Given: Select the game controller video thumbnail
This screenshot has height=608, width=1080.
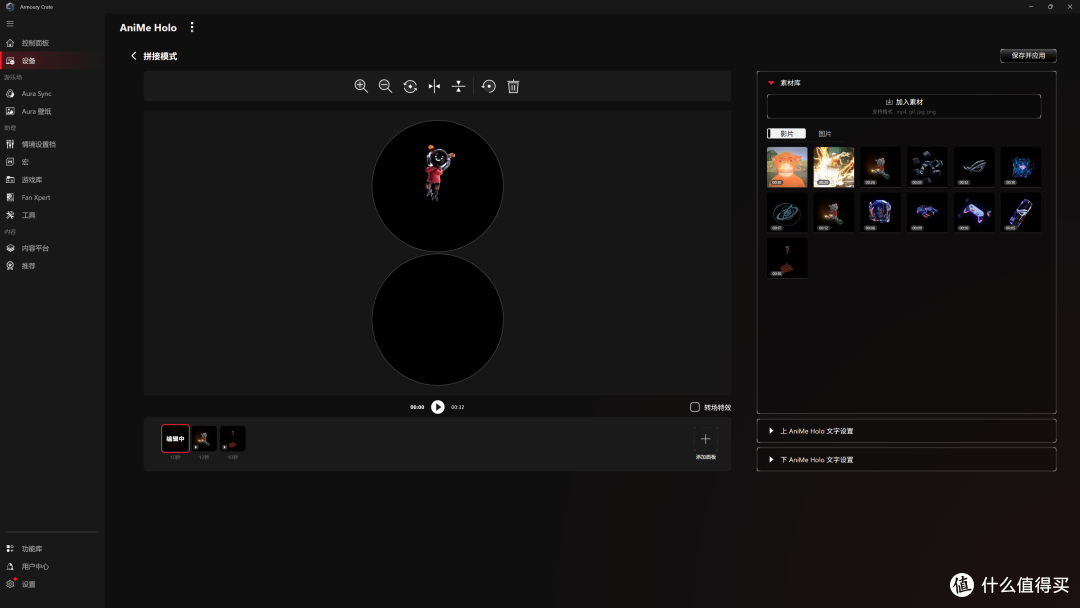Looking at the screenshot, I should point(974,212).
